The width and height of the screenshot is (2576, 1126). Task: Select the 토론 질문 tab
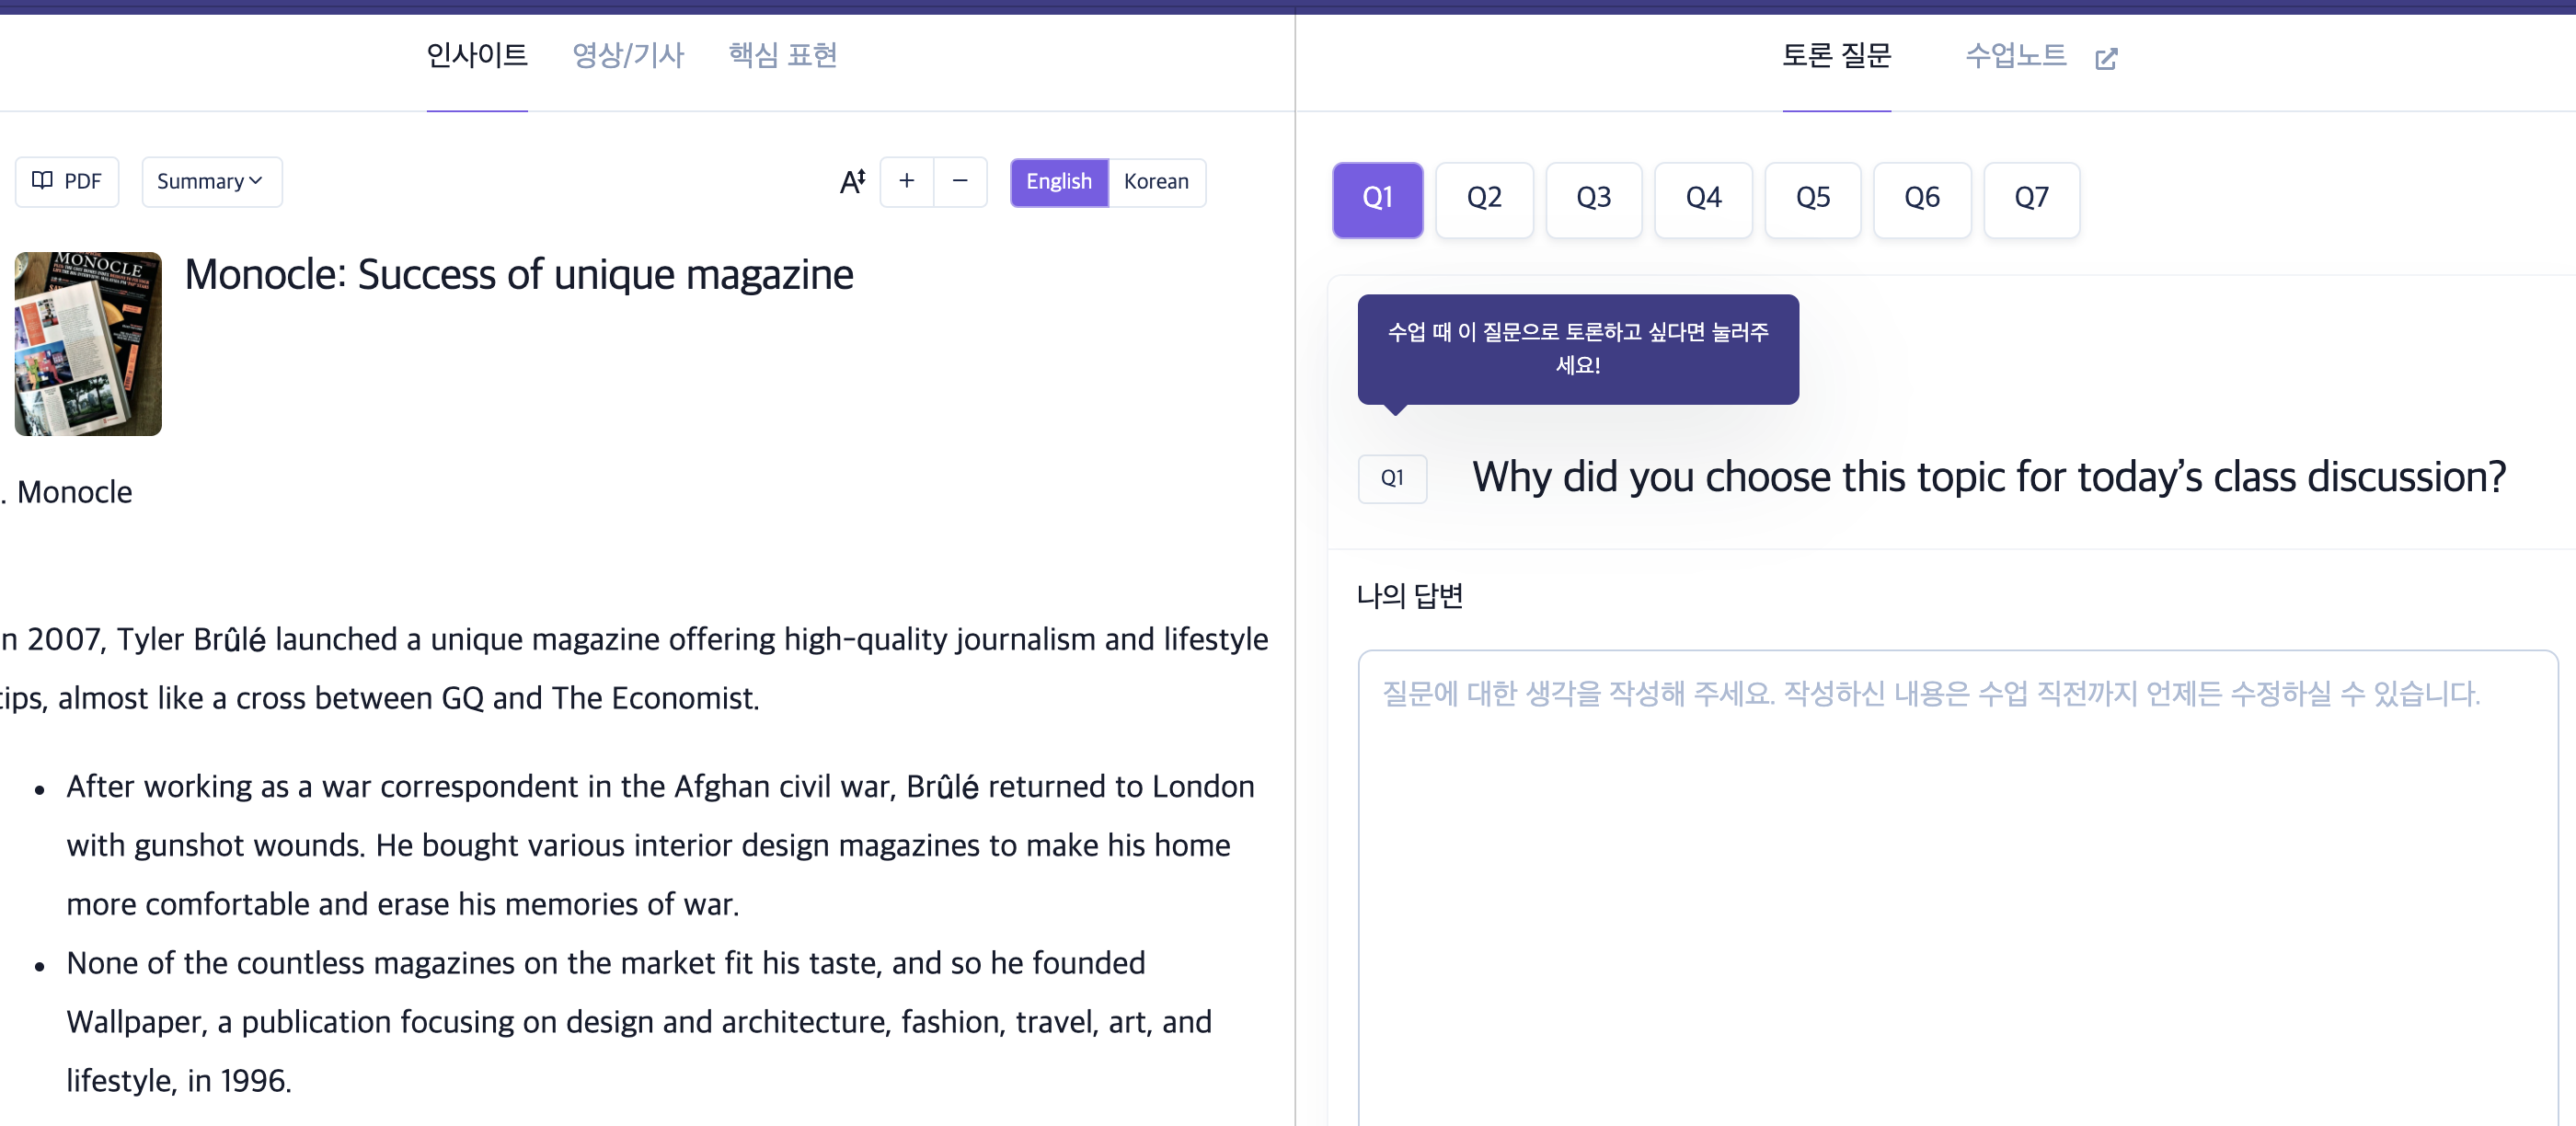point(1836,55)
